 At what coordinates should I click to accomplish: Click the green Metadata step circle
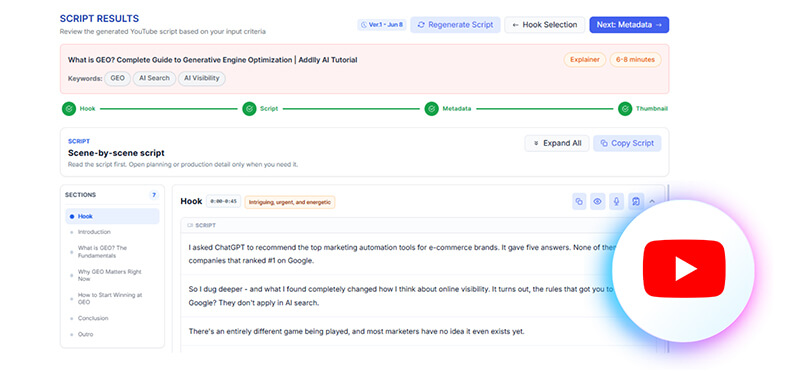point(432,109)
